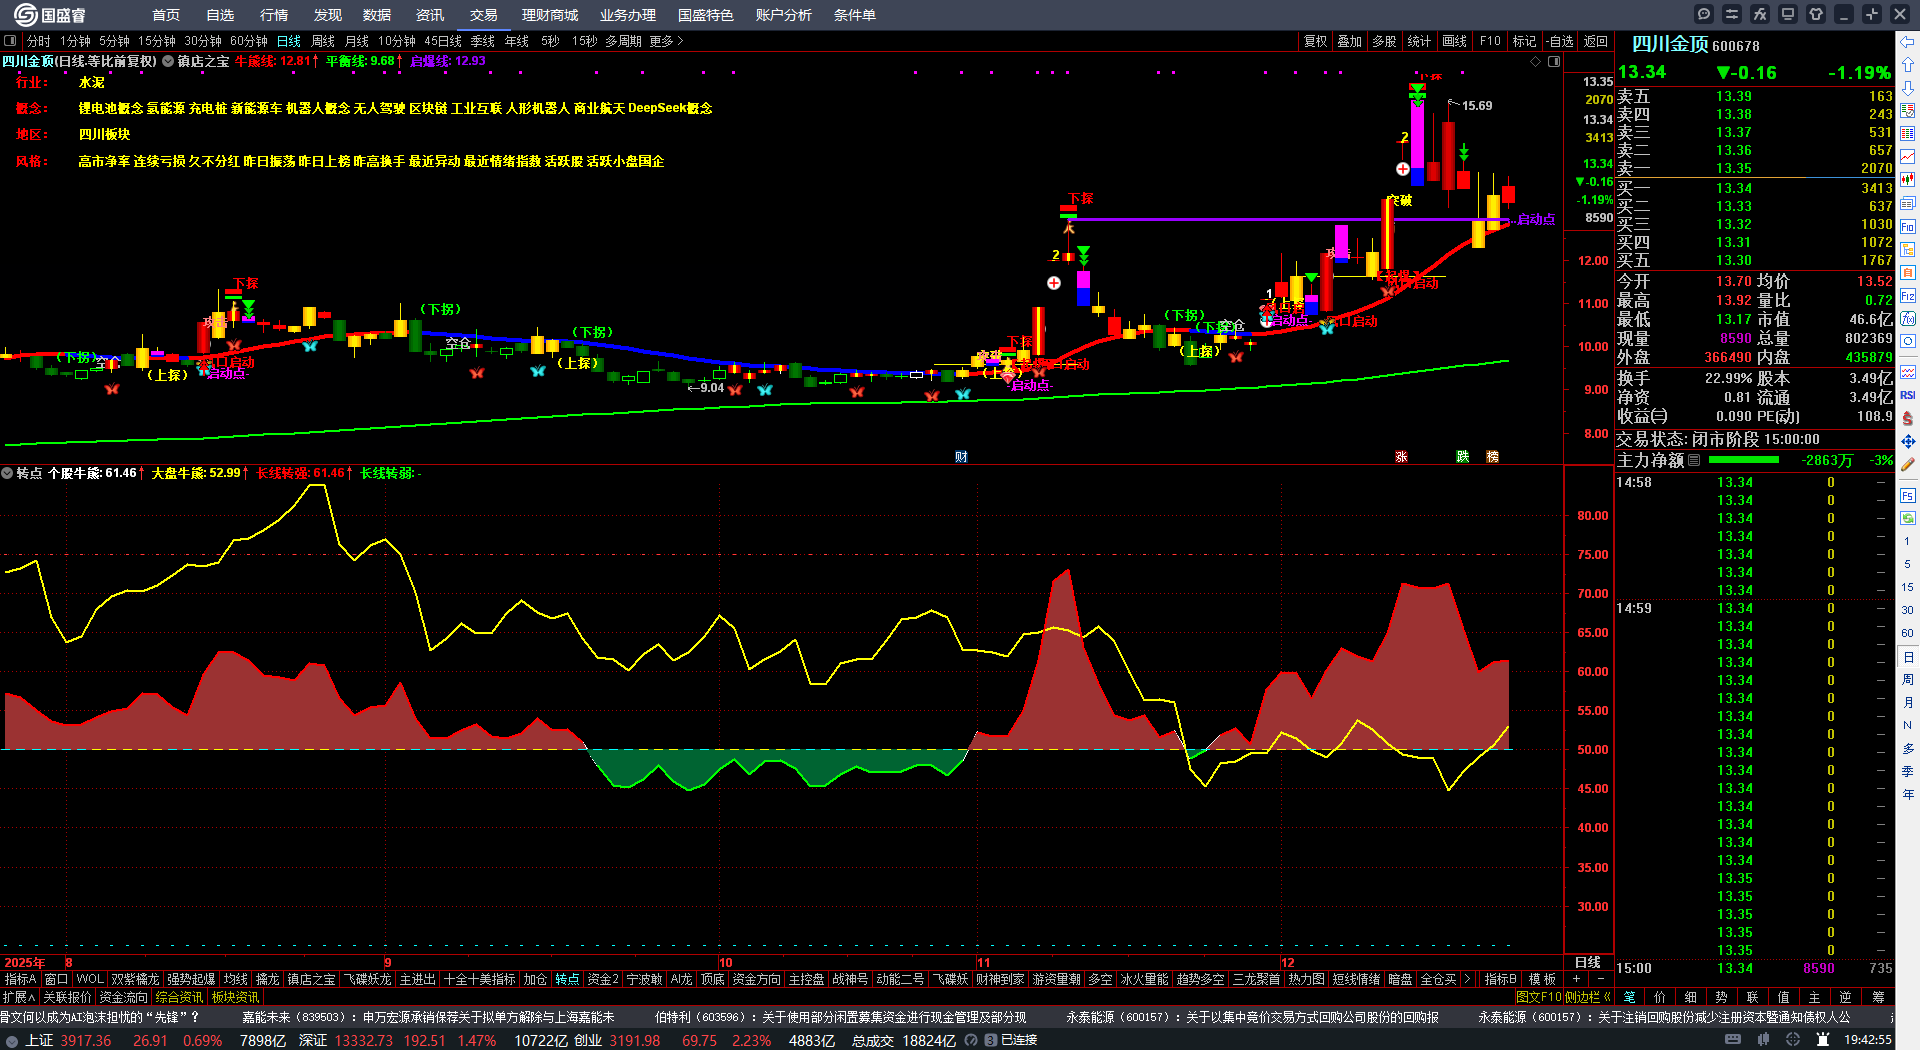Image resolution: width=1920 pixels, height=1050 pixels.
Task: Open the 行情 menu
Action: pyautogui.click(x=274, y=15)
